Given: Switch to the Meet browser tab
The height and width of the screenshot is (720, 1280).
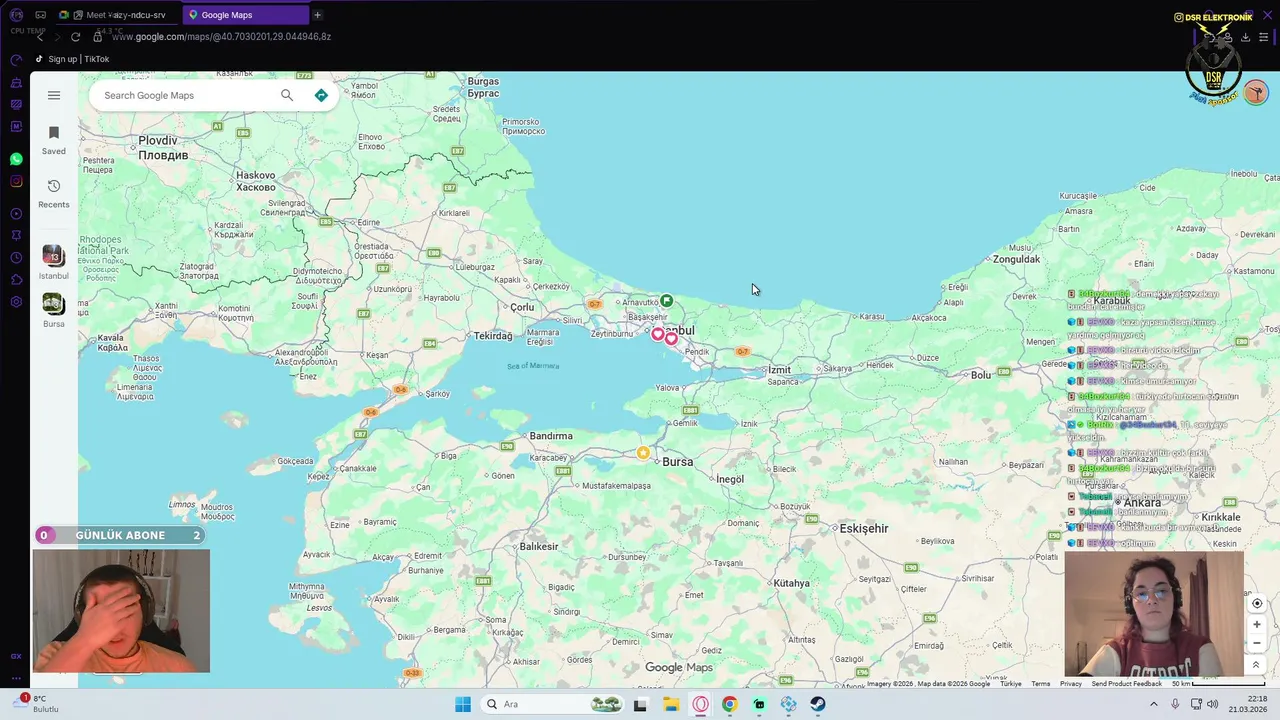Looking at the screenshot, I should tap(120, 15).
